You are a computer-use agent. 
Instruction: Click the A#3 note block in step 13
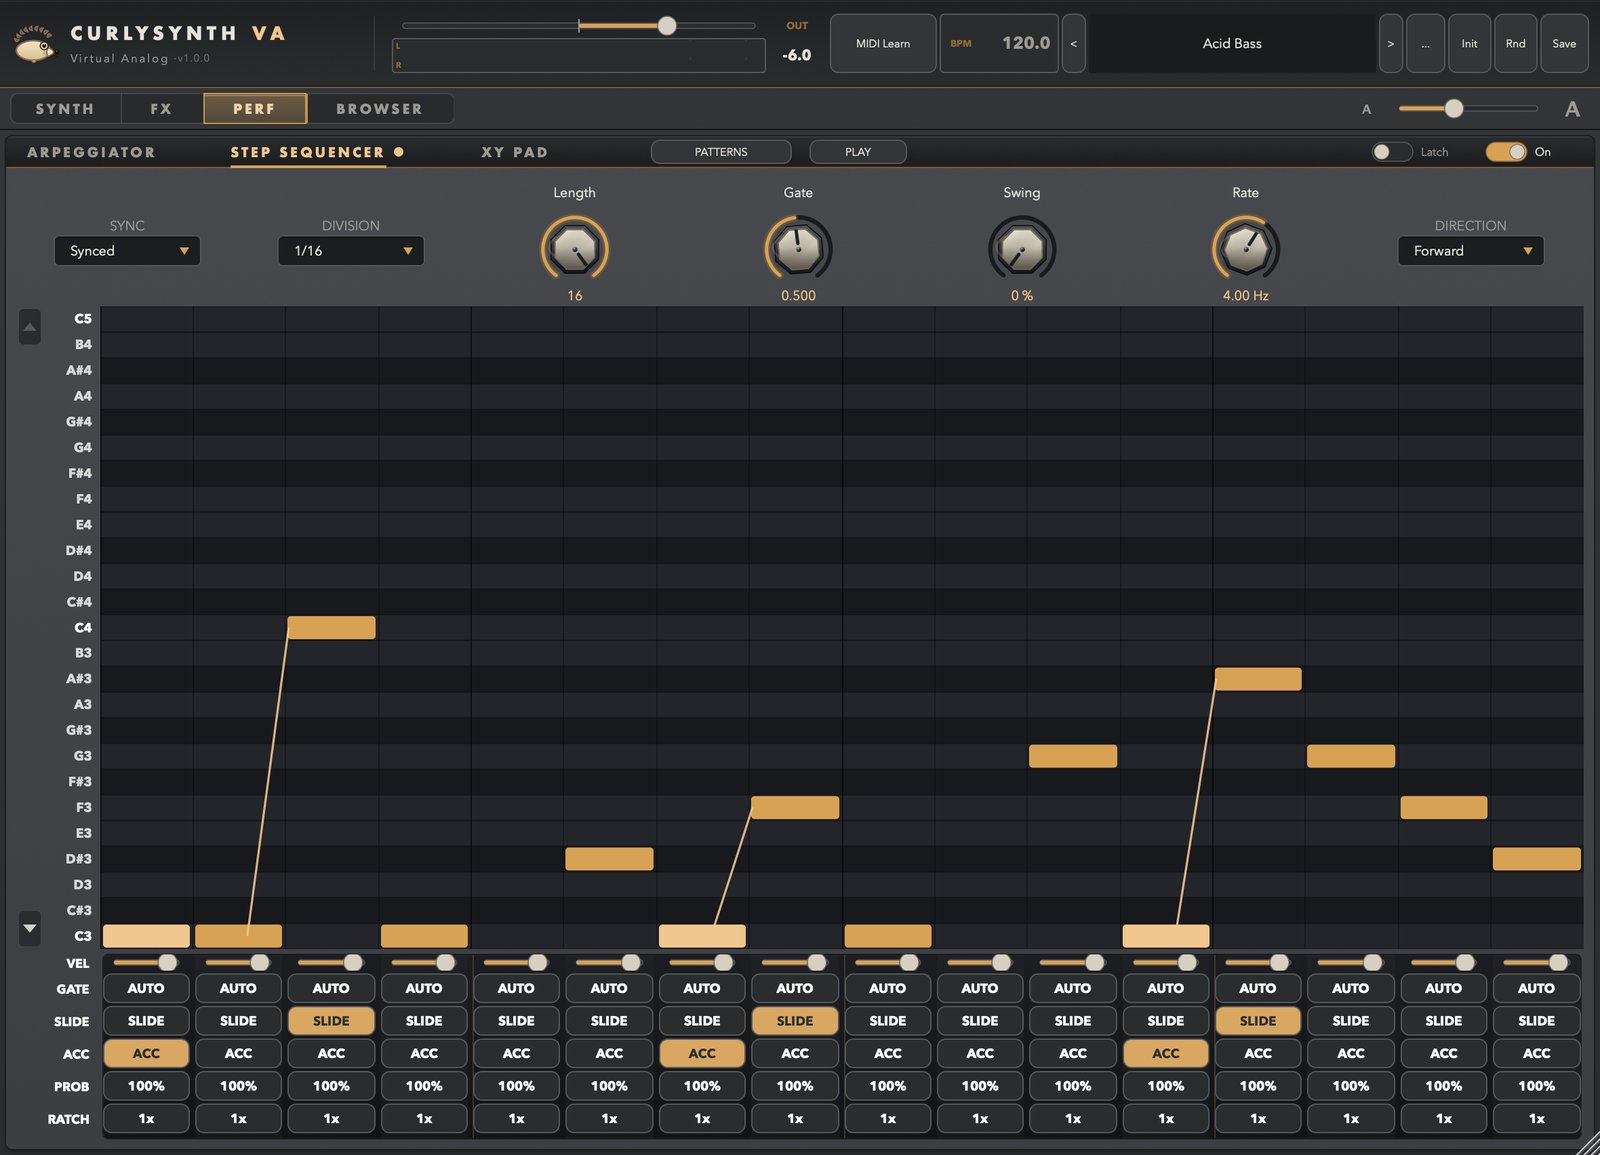[1258, 679]
